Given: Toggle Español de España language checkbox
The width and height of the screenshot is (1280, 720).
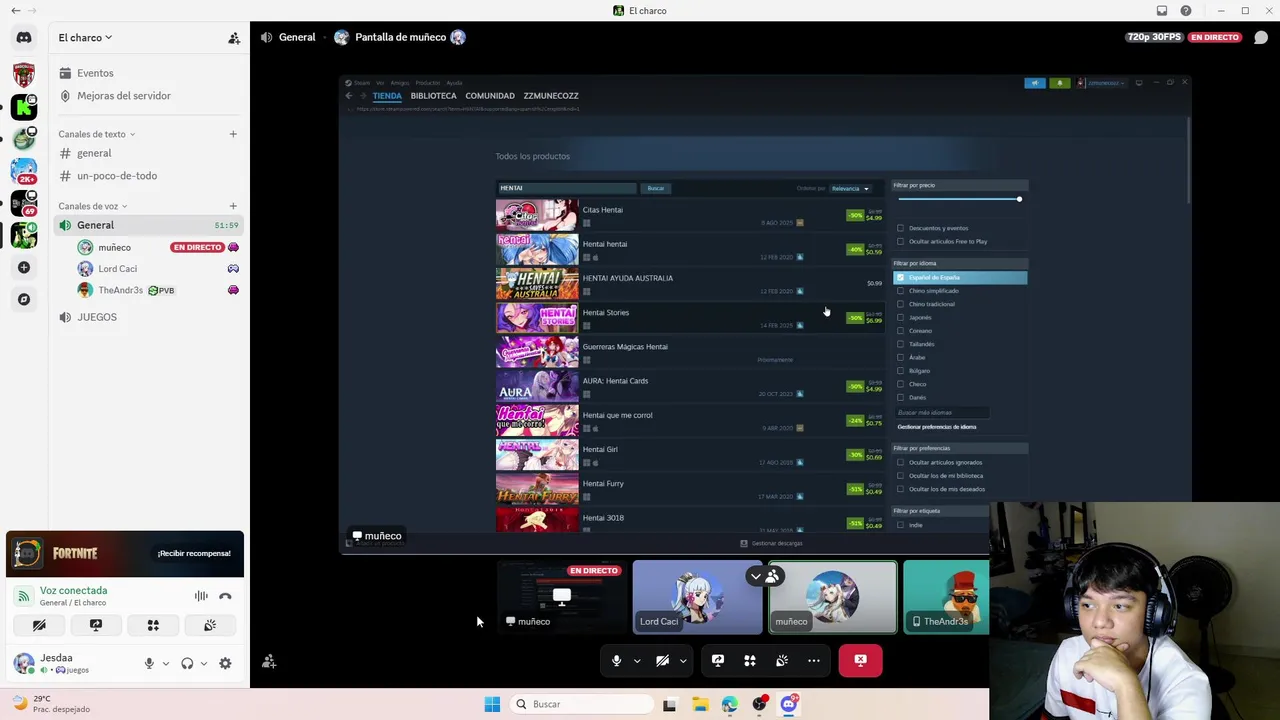Looking at the screenshot, I should pyautogui.click(x=900, y=277).
